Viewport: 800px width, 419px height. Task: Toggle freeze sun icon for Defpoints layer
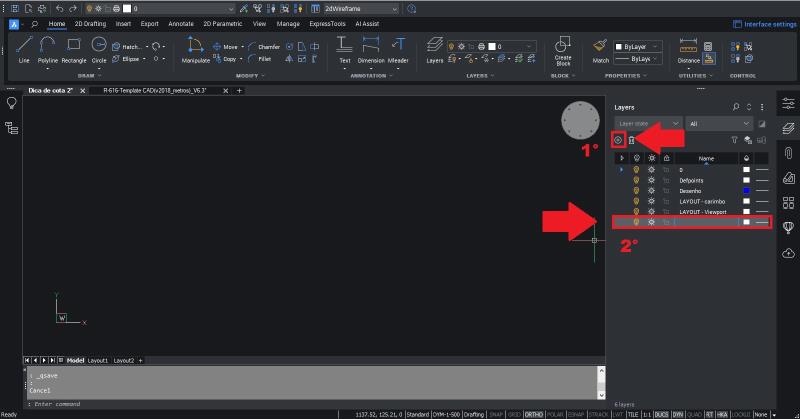coord(650,180)
